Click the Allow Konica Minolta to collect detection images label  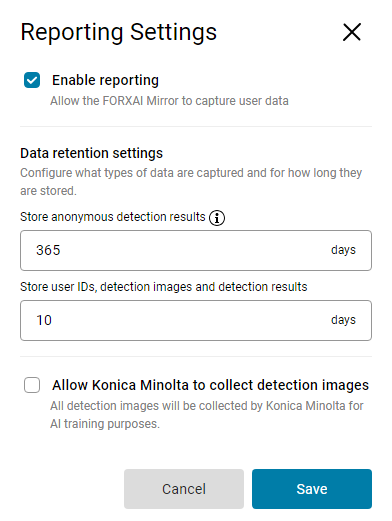[x=210, y=385]
